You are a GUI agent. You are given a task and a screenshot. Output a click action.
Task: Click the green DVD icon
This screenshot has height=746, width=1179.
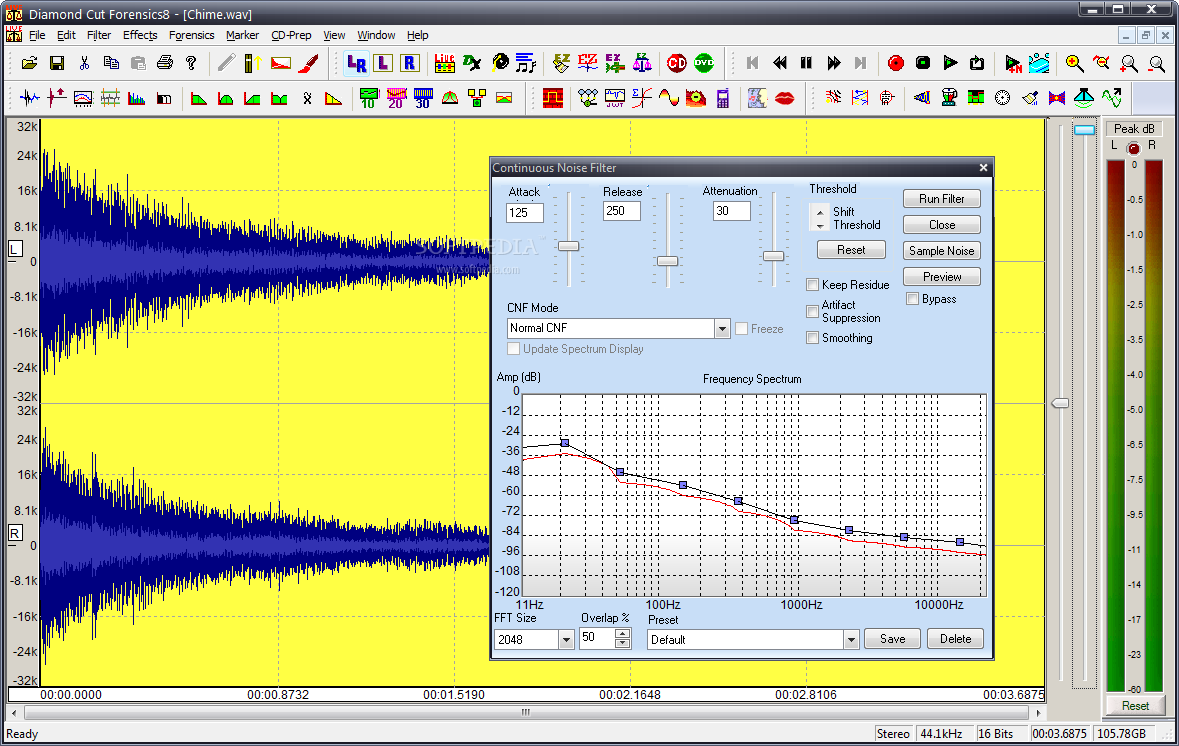[x=704, y=63]
